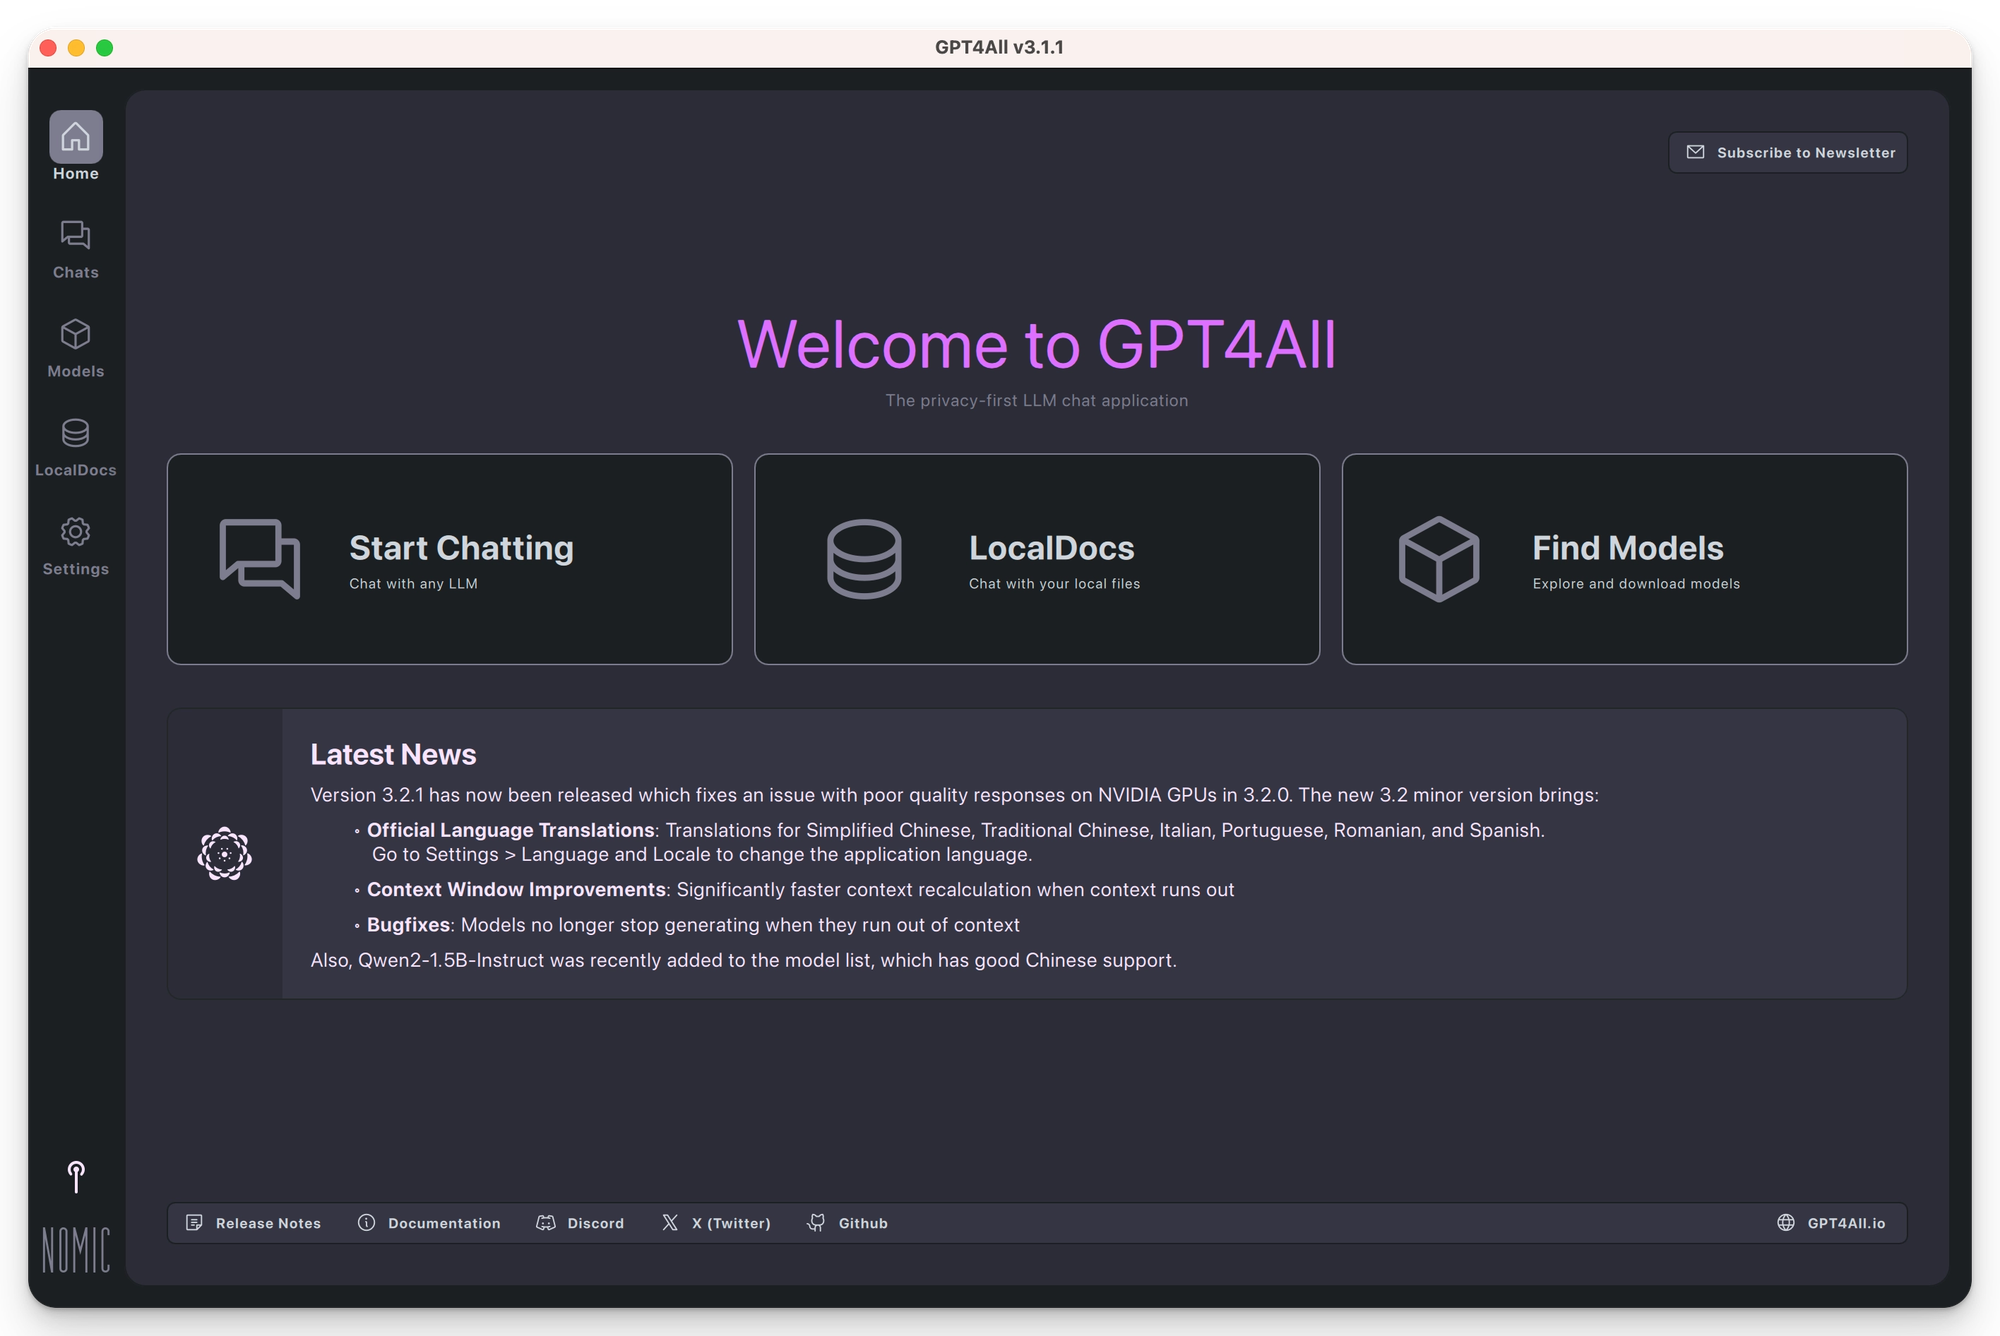Select the Find Models card
This screenshot has width=2000, height=1336.
1624,559
